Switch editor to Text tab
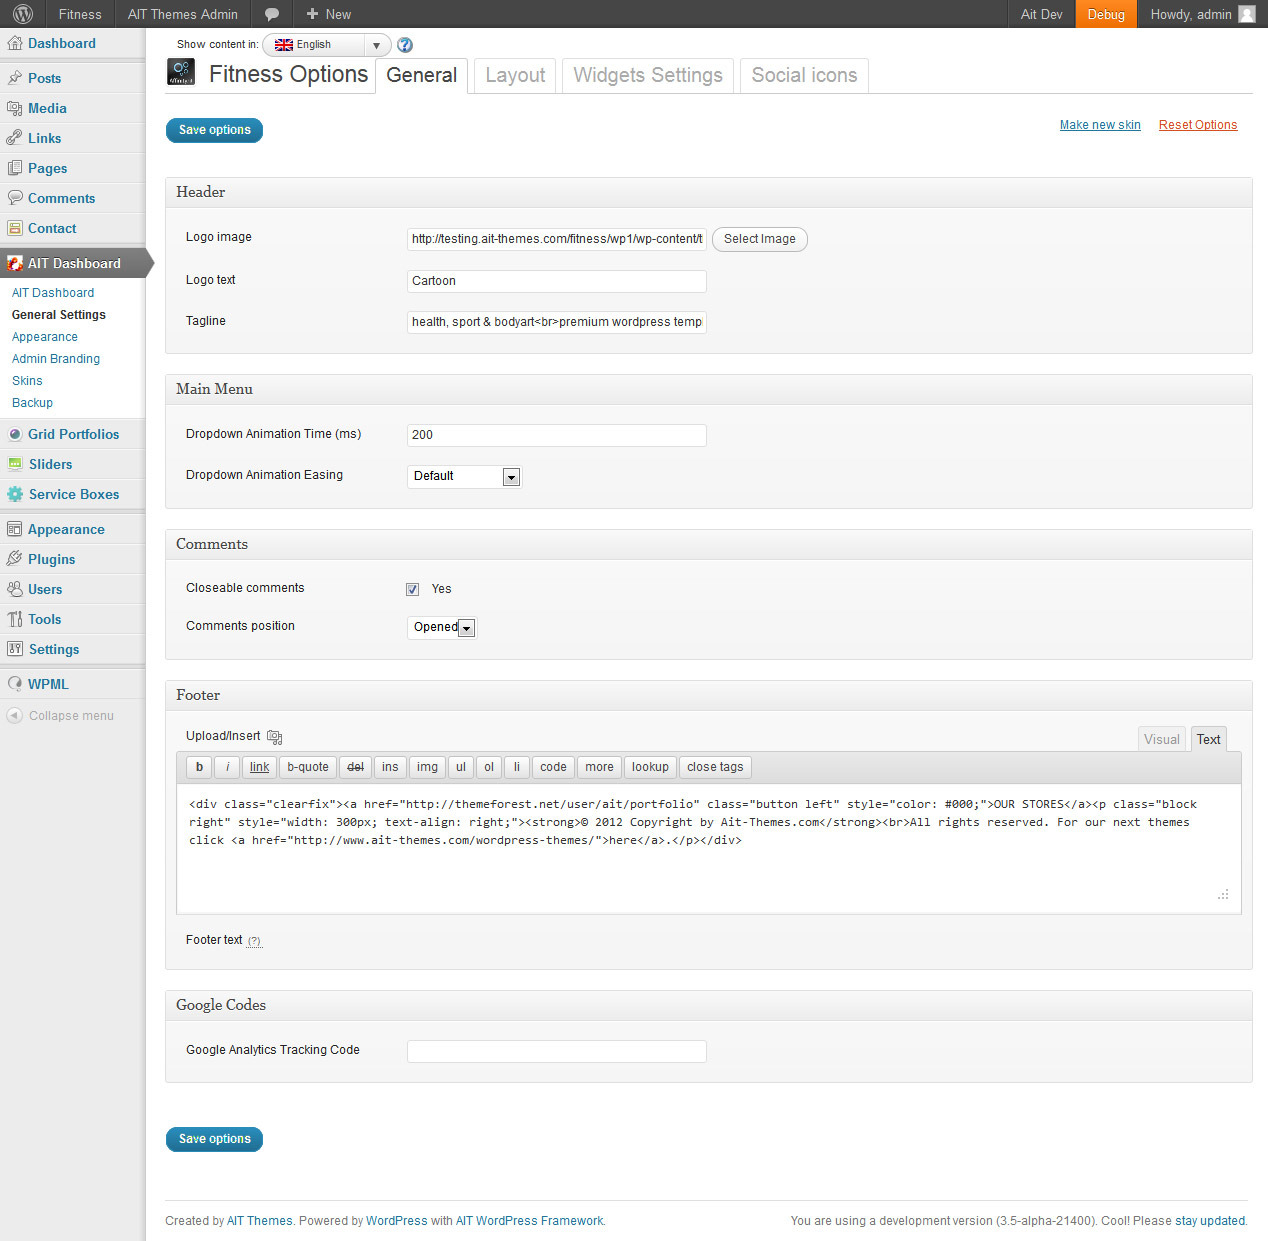Viewport: 1268px width, 1241px height. (x=1209, y=739)
